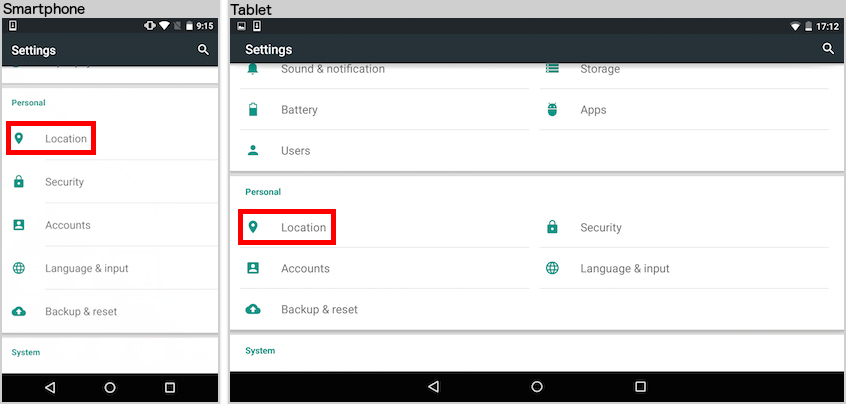
Task: Tap the 17:12 clock on tablet status bar
Action: 827,26
